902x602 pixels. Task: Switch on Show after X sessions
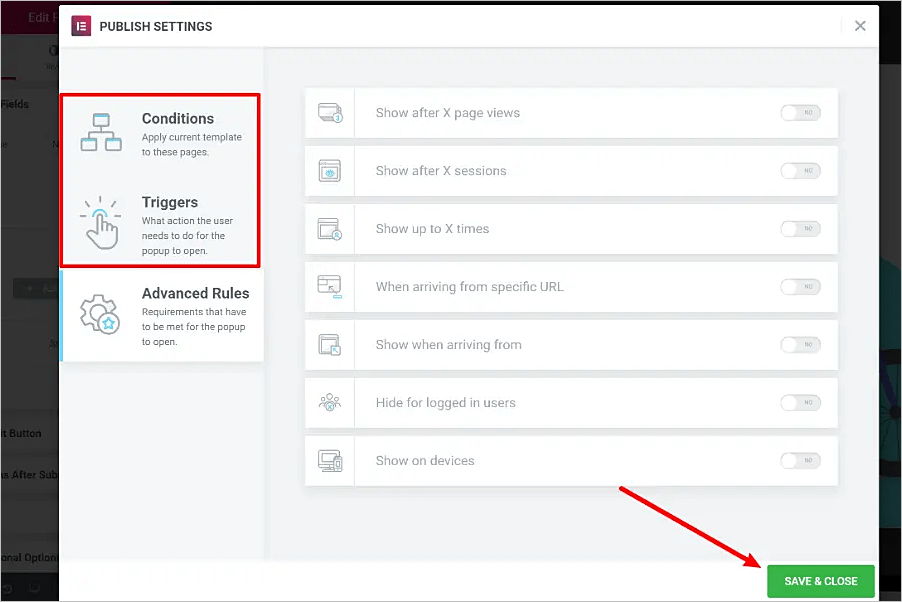[800, 171]
